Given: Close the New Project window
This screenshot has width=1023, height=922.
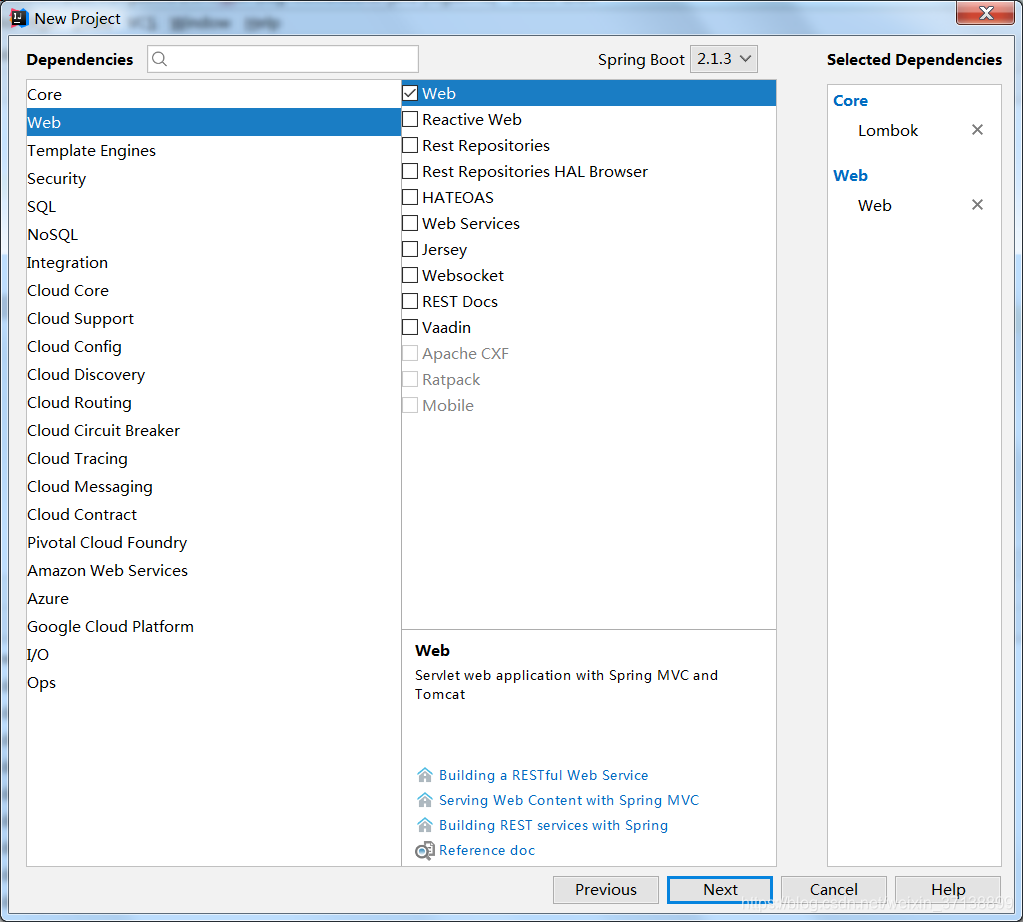Looking at the screenshot, I should point(986,13).
